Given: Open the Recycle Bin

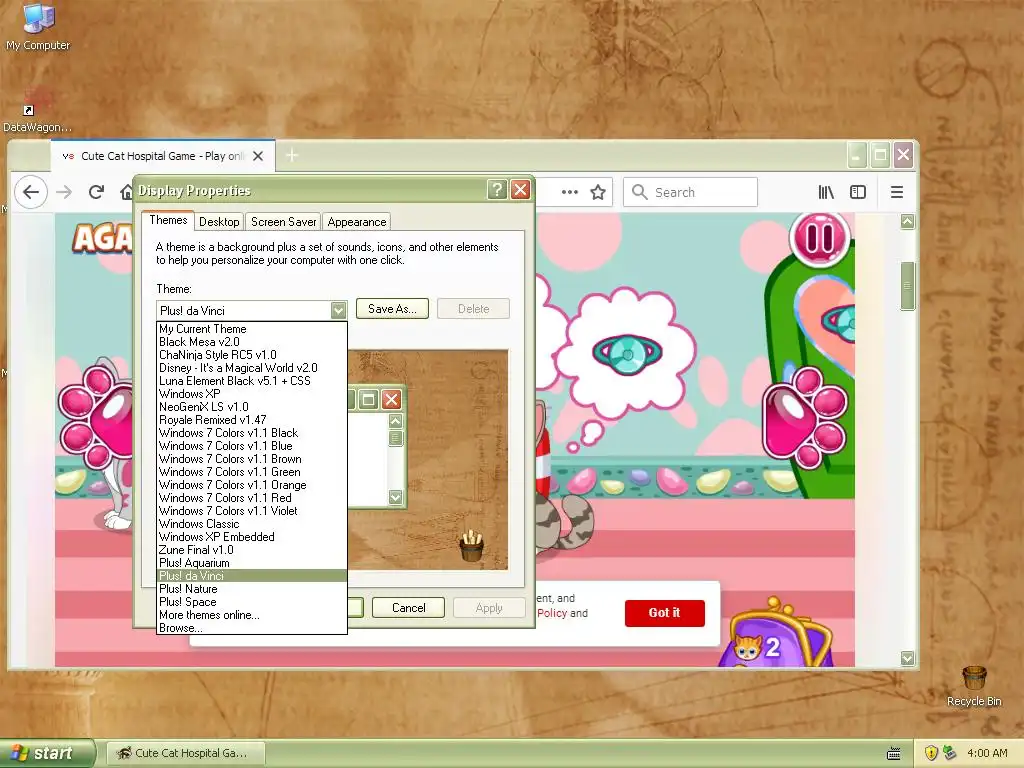Looking at the screenshot, I should point(974,686).
